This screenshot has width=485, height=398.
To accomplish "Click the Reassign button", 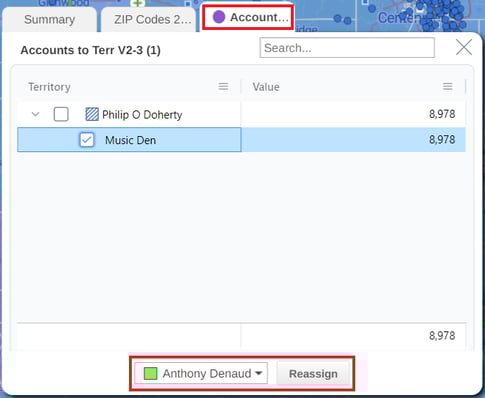I will click(x=313, y=374).
